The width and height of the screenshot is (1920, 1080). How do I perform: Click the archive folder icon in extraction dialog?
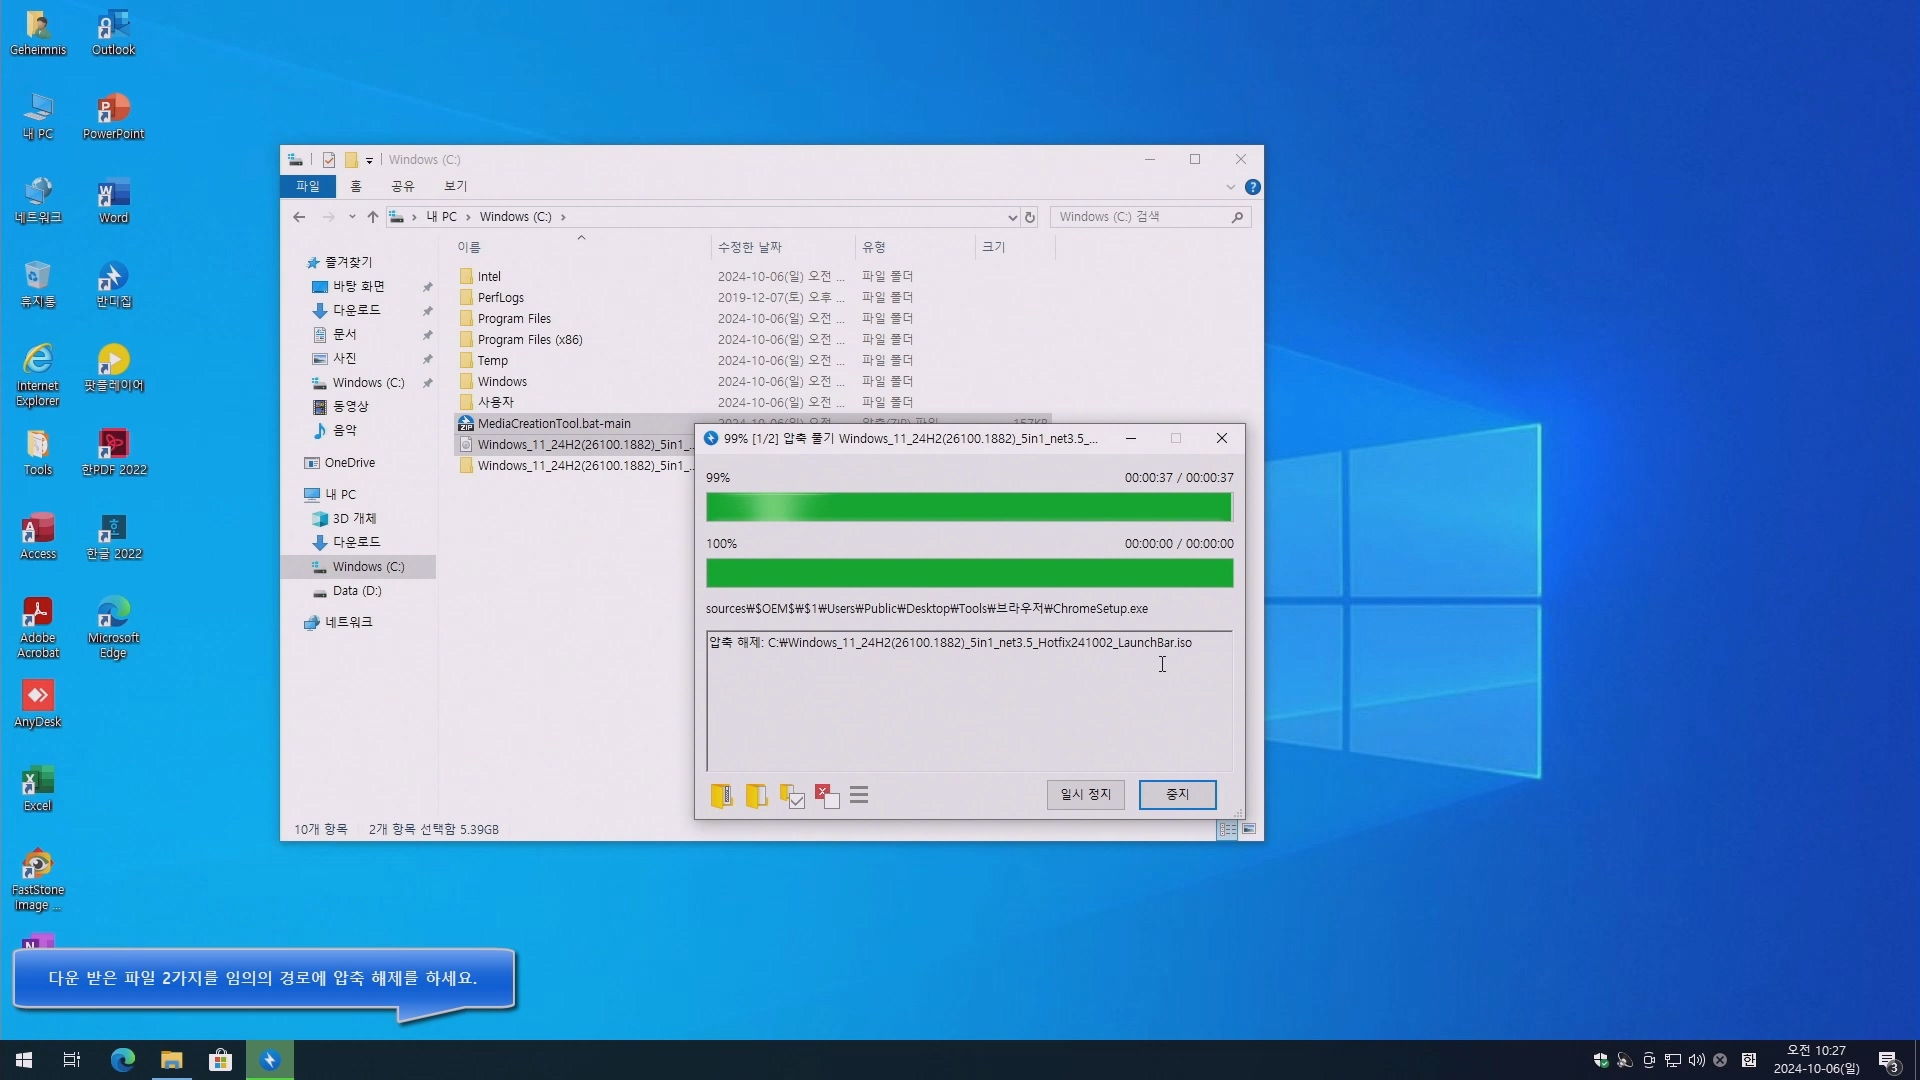click(721, 796)
